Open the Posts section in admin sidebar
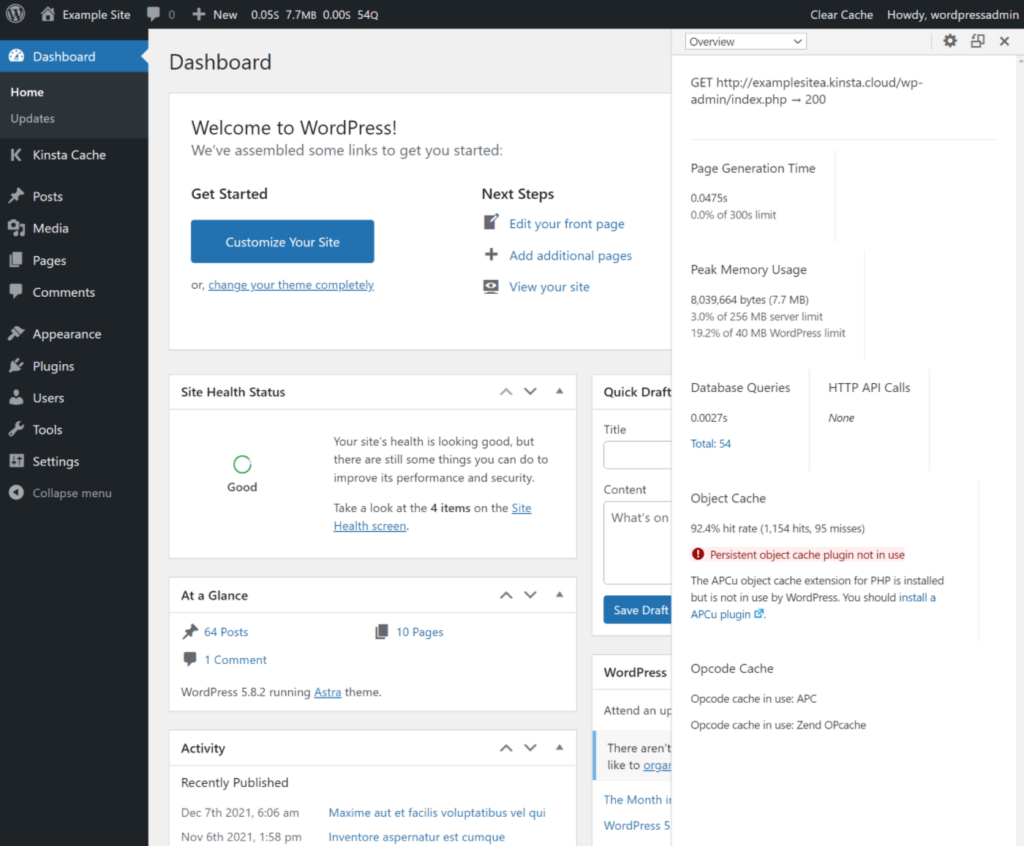The height and width of the screenshot is (846, 1024). [x=45, y=196]
